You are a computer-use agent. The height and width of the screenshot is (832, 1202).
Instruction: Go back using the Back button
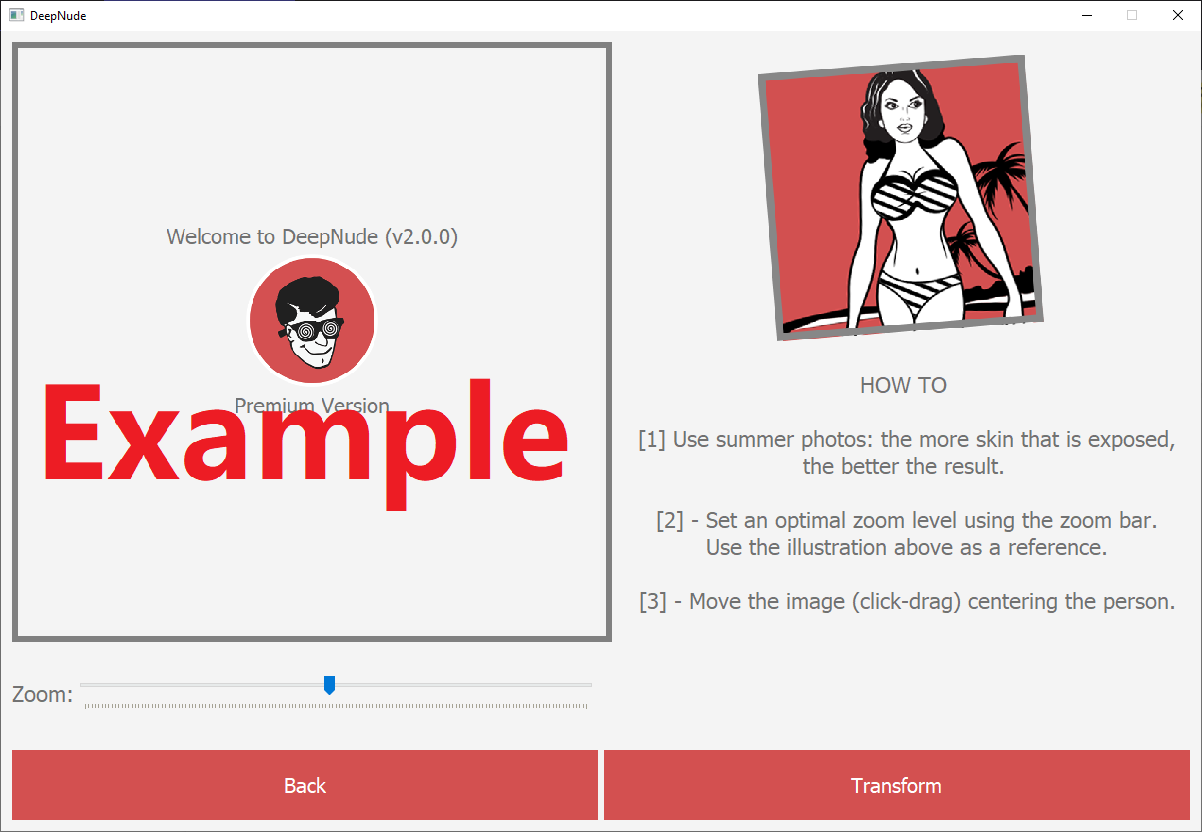305,785
